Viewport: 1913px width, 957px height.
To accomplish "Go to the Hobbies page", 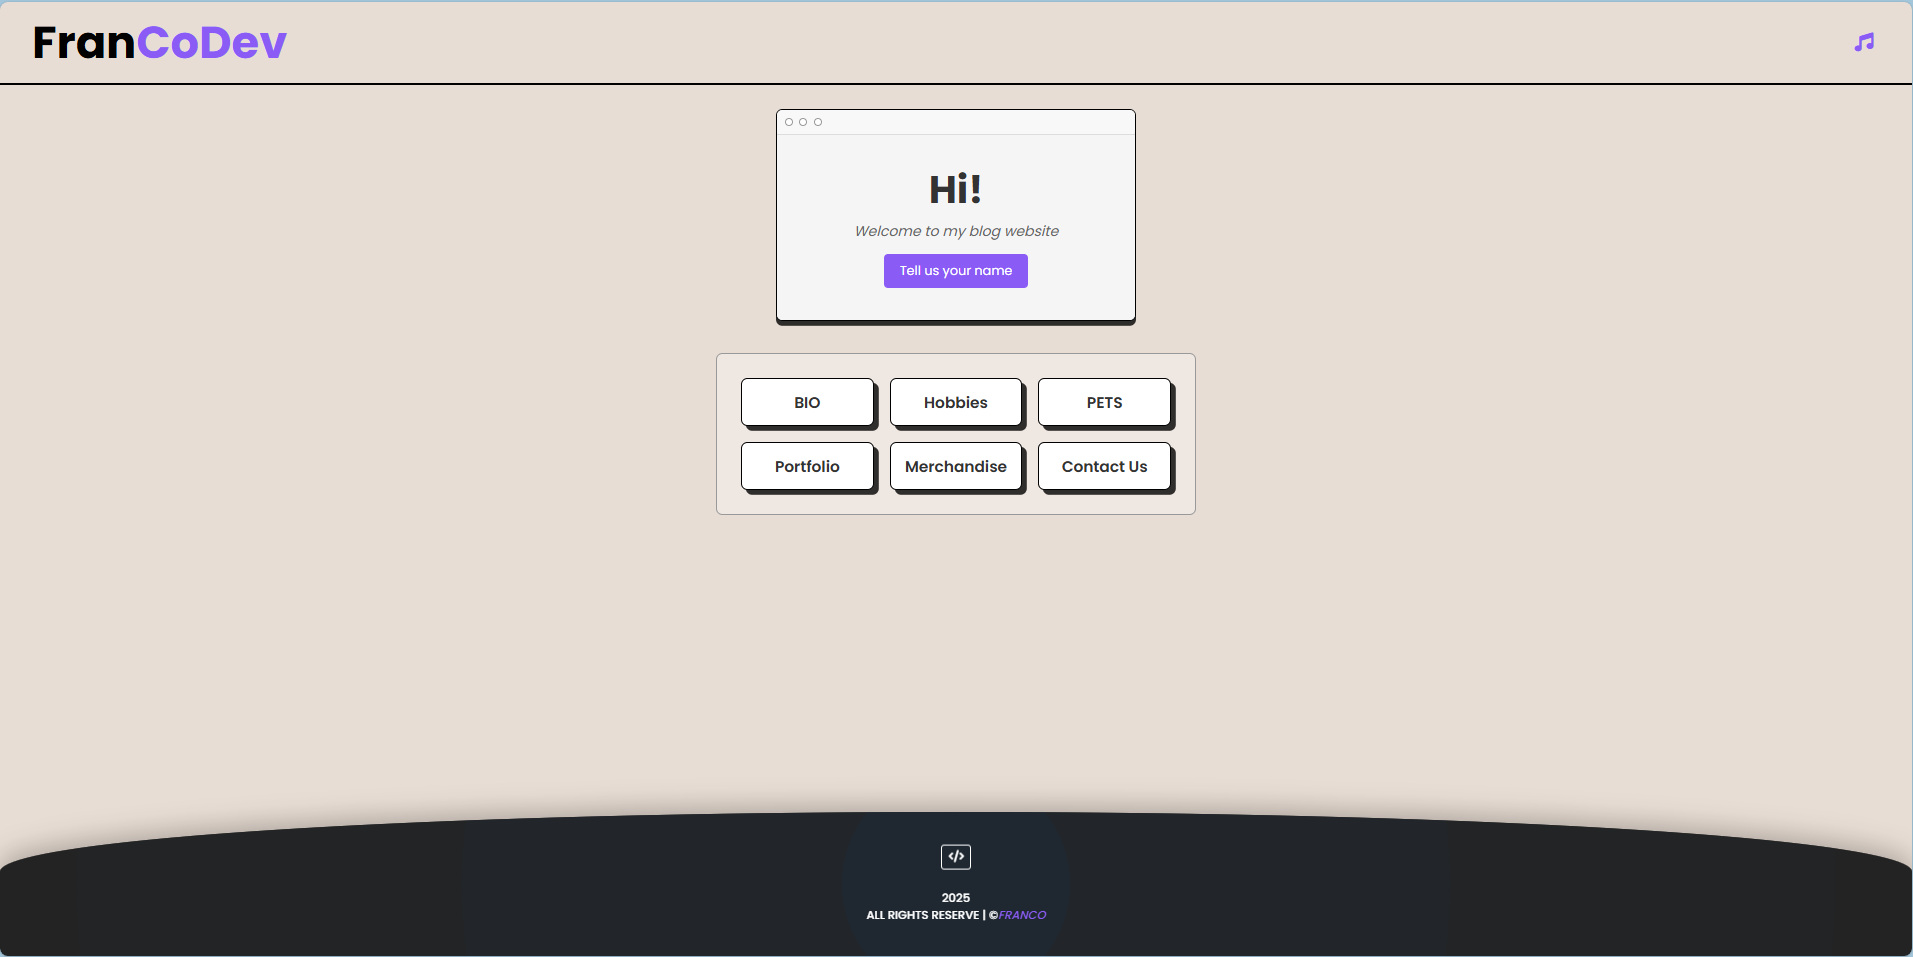I will (x=955, y=402).
